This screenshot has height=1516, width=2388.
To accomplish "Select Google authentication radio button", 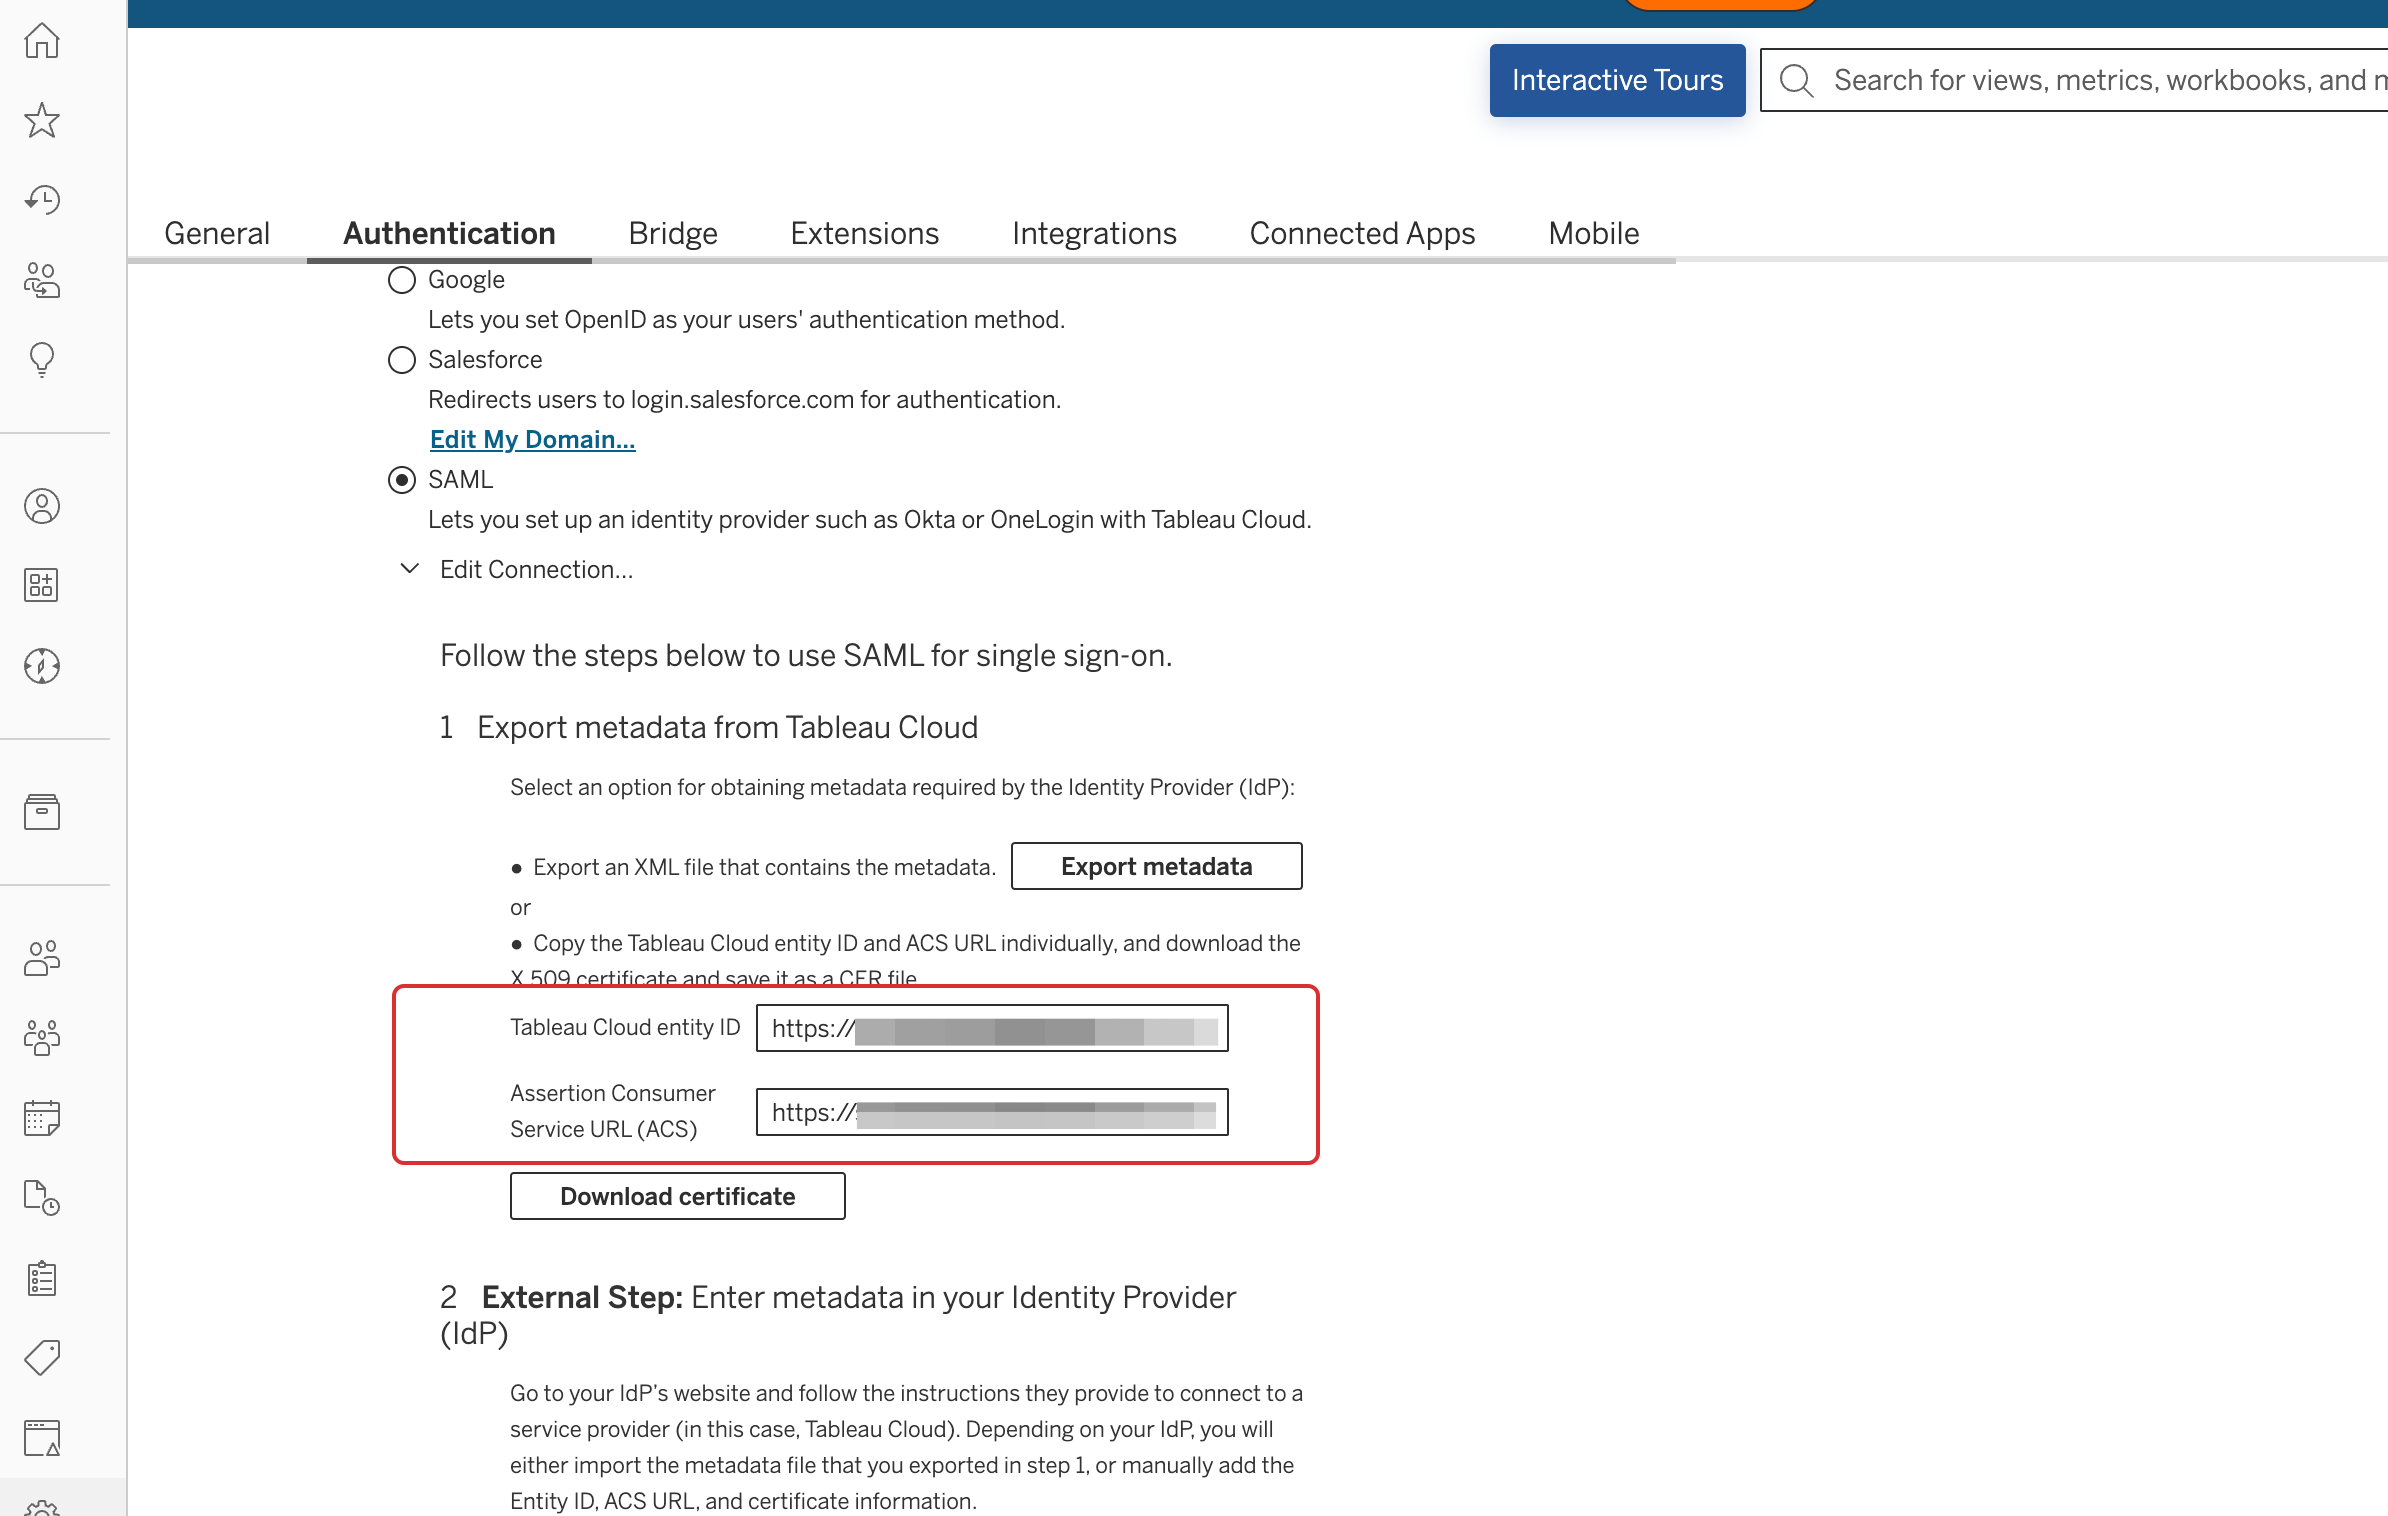I will click(x=402, y=280).
